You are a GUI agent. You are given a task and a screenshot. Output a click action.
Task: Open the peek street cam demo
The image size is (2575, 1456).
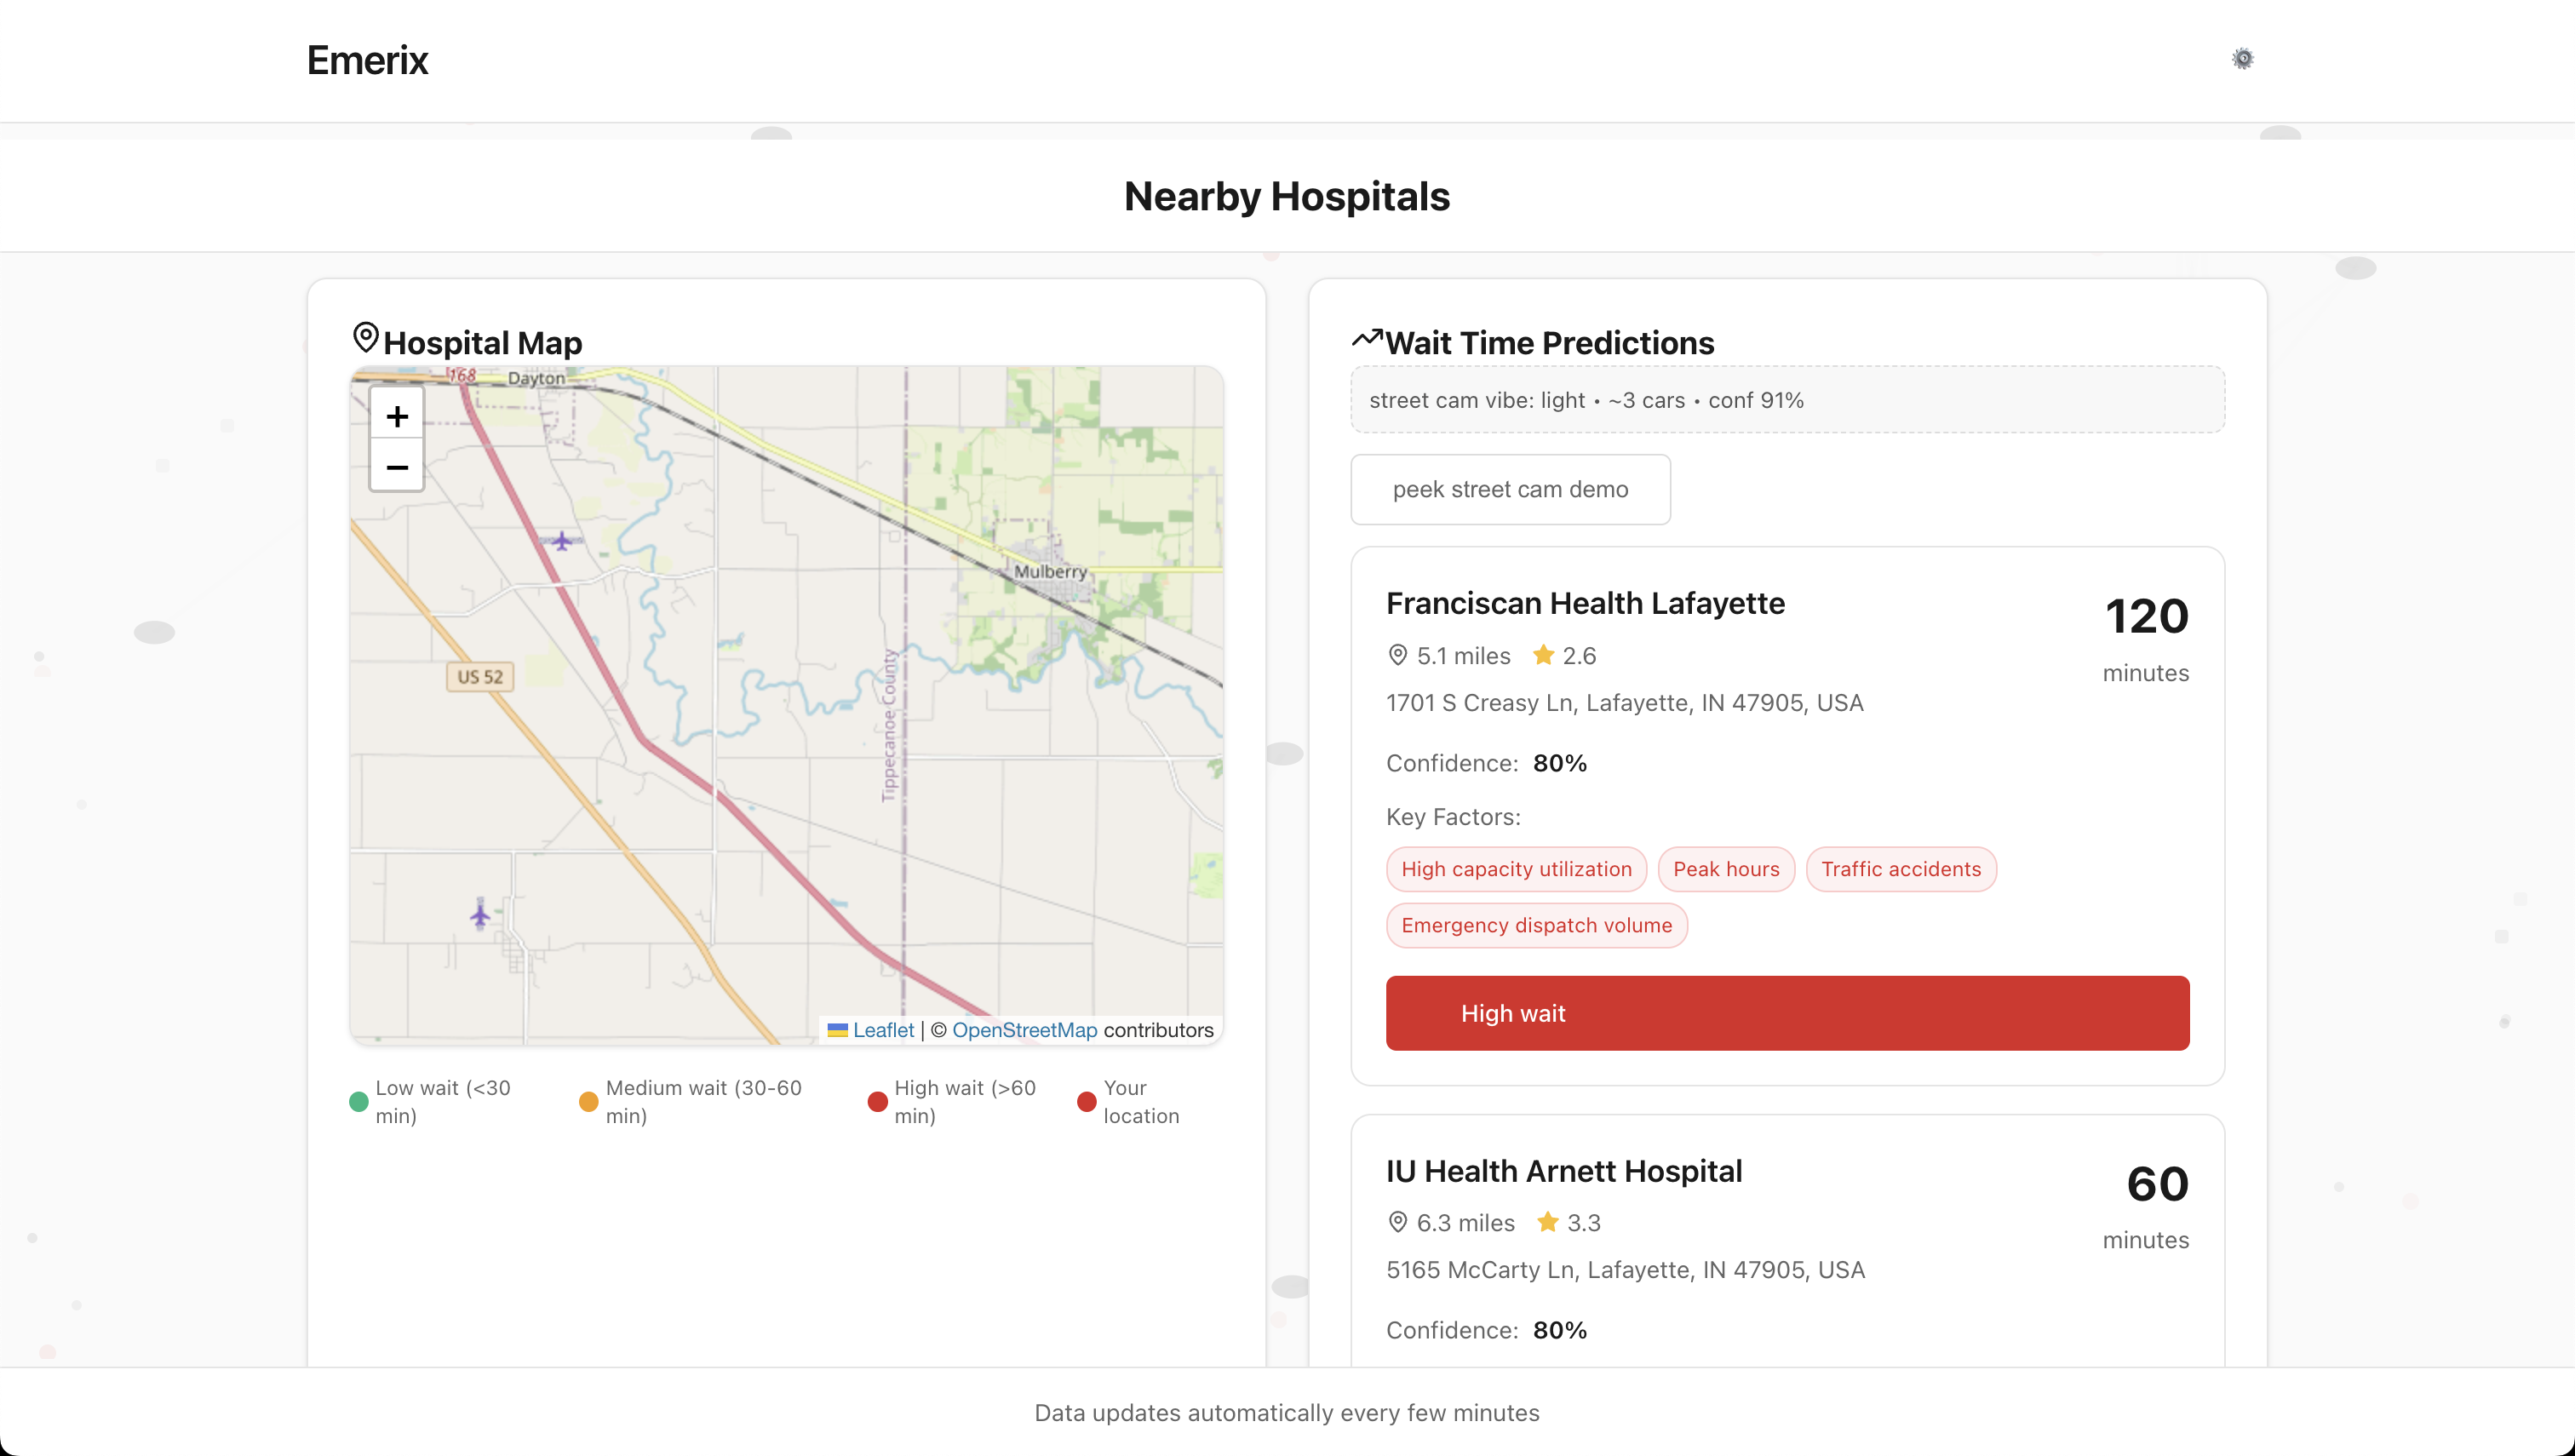tap(1510, 489)
